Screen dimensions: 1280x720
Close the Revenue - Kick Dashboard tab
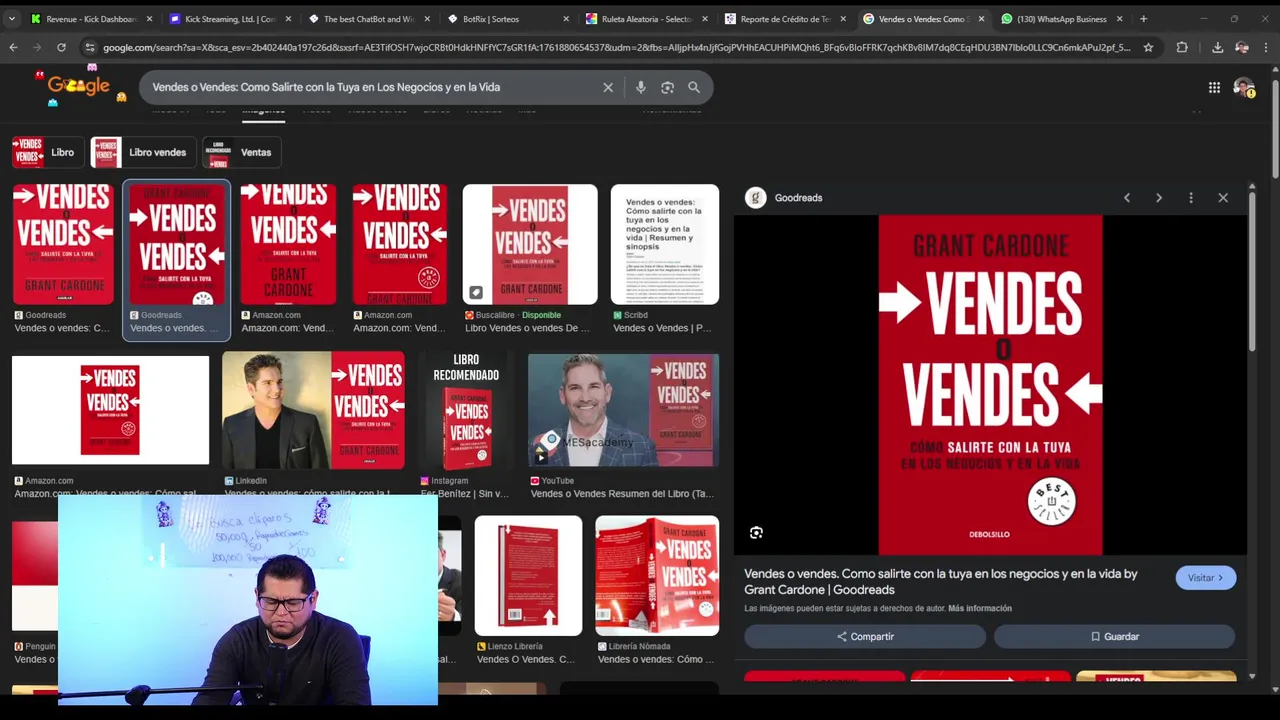coord(150,19)
